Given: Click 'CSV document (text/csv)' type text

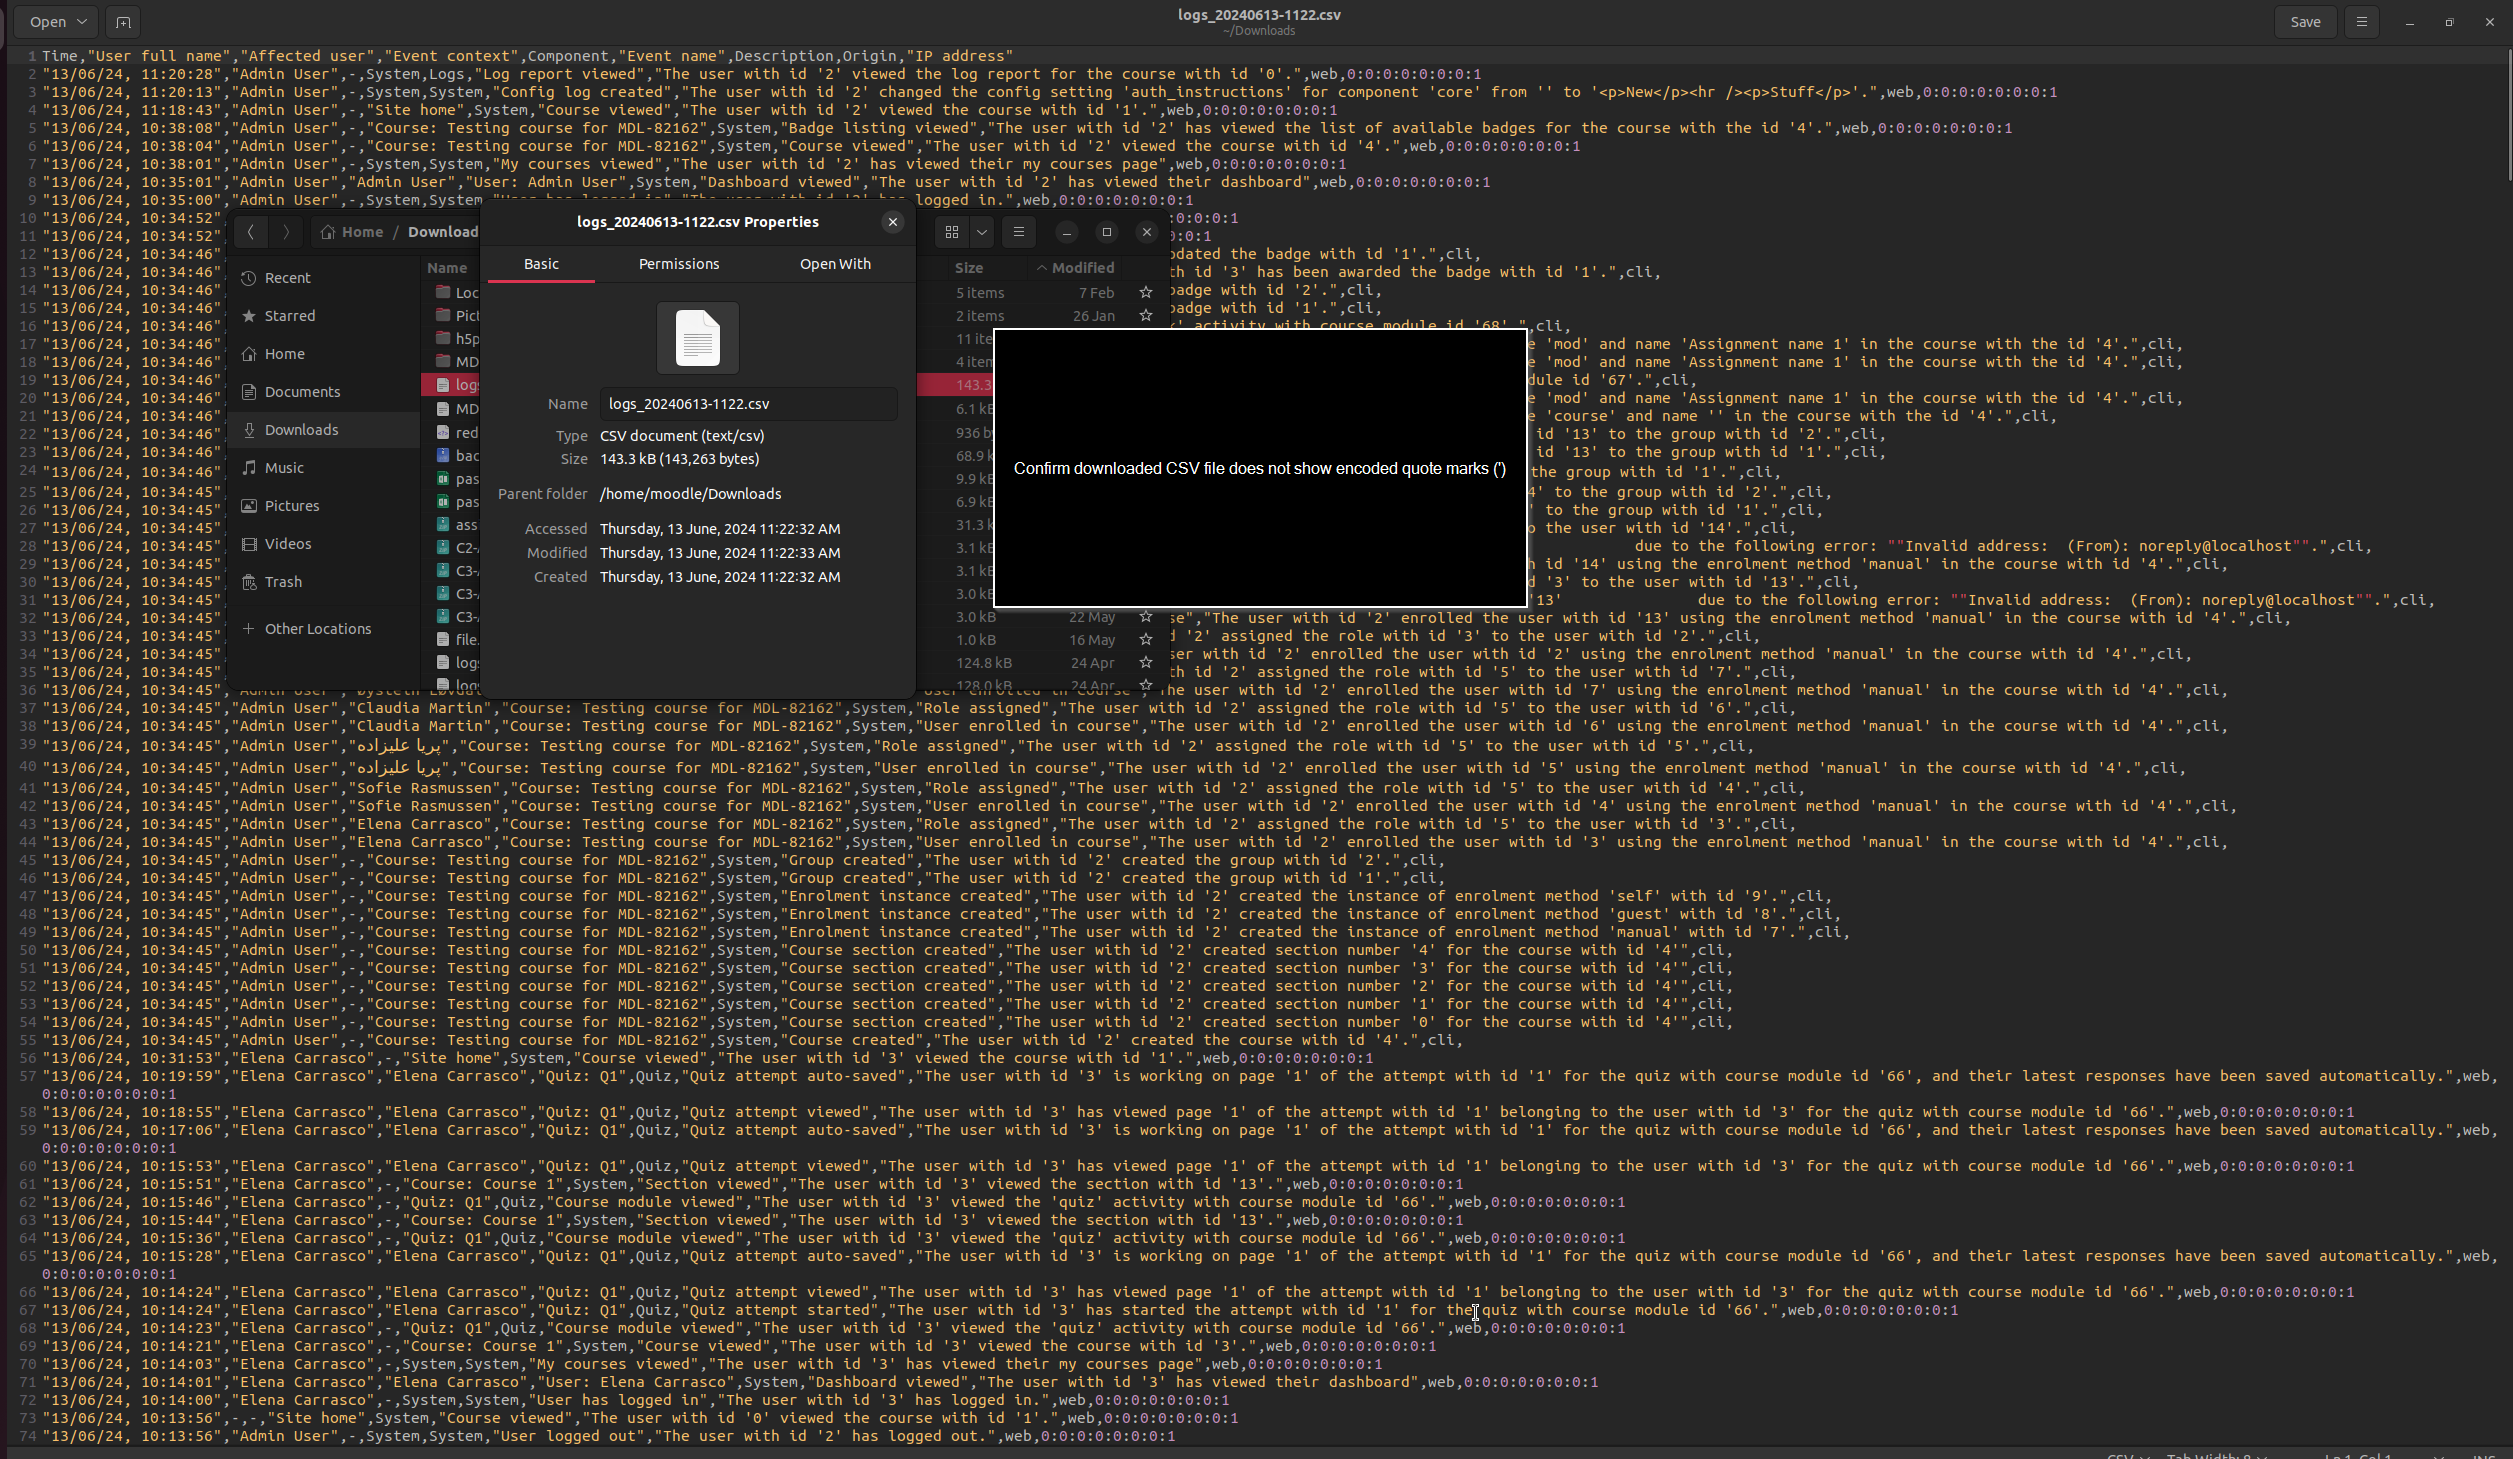Looking at the screenshot, I should tap(682, 436).
